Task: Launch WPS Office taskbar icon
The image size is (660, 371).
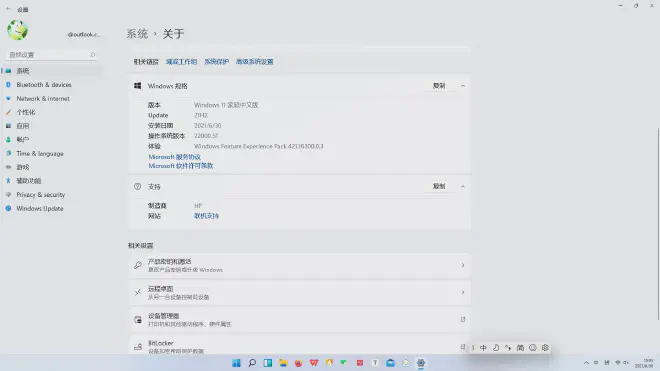Action: pos(314,363)
